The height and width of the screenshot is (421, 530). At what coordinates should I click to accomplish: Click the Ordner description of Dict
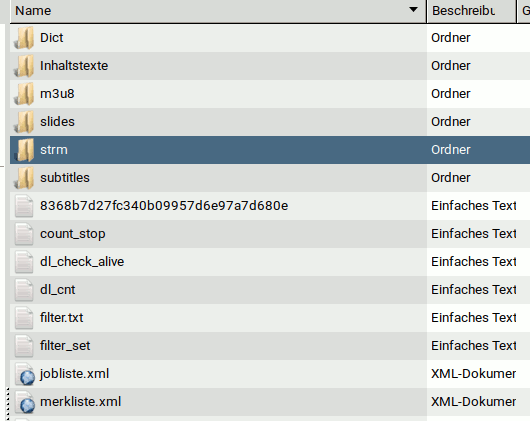[x=451, y=38]
